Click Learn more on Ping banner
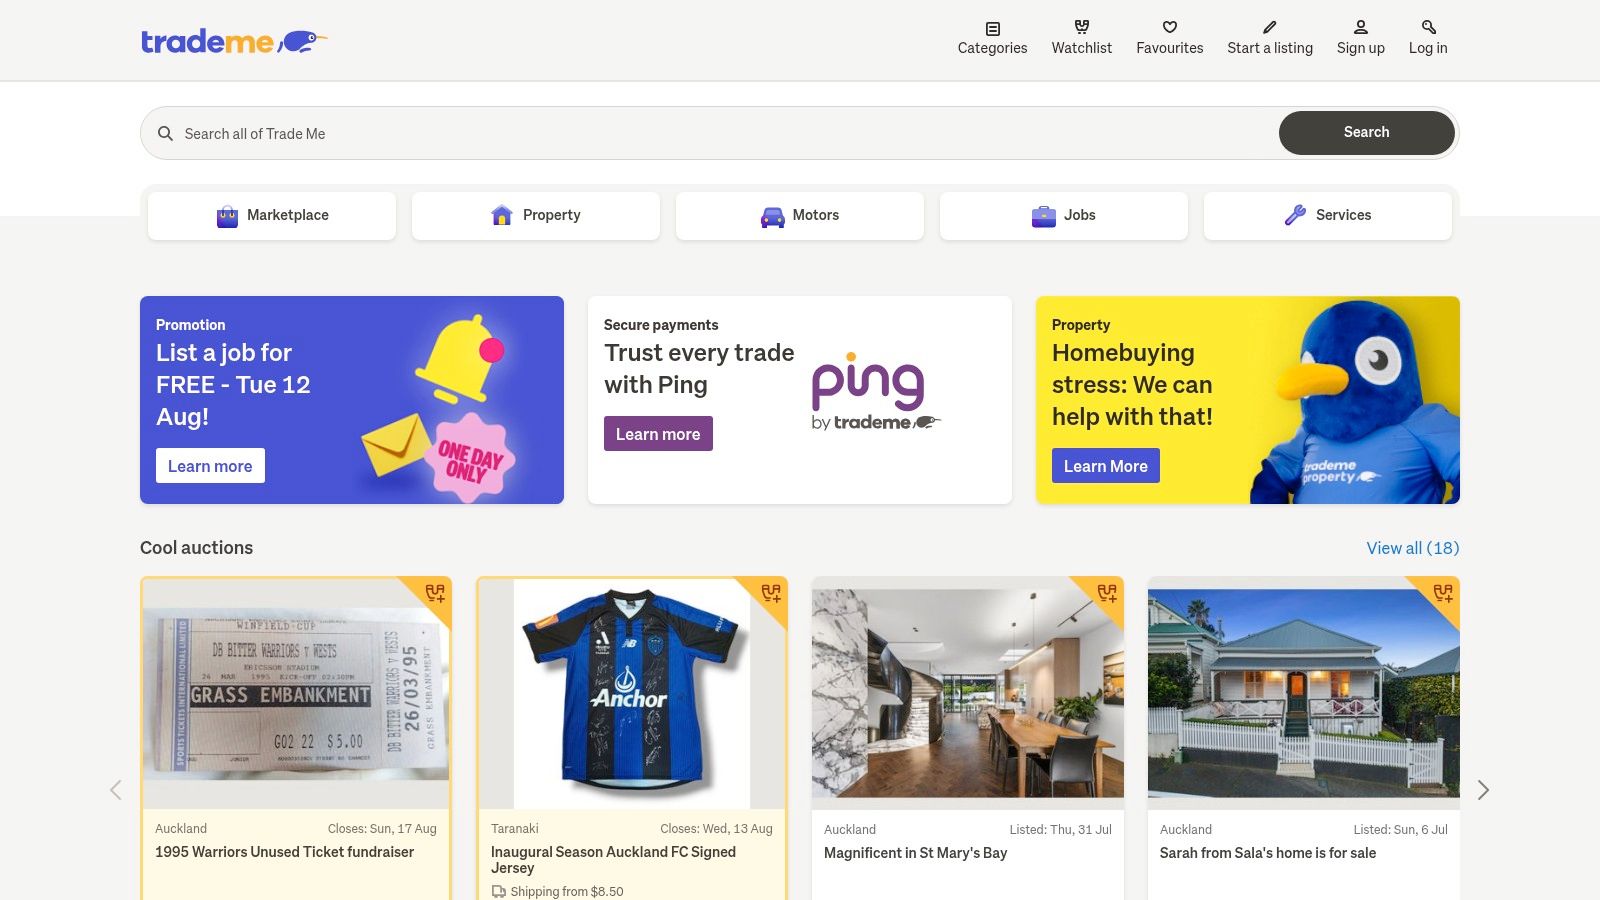 tap(658, 434)
